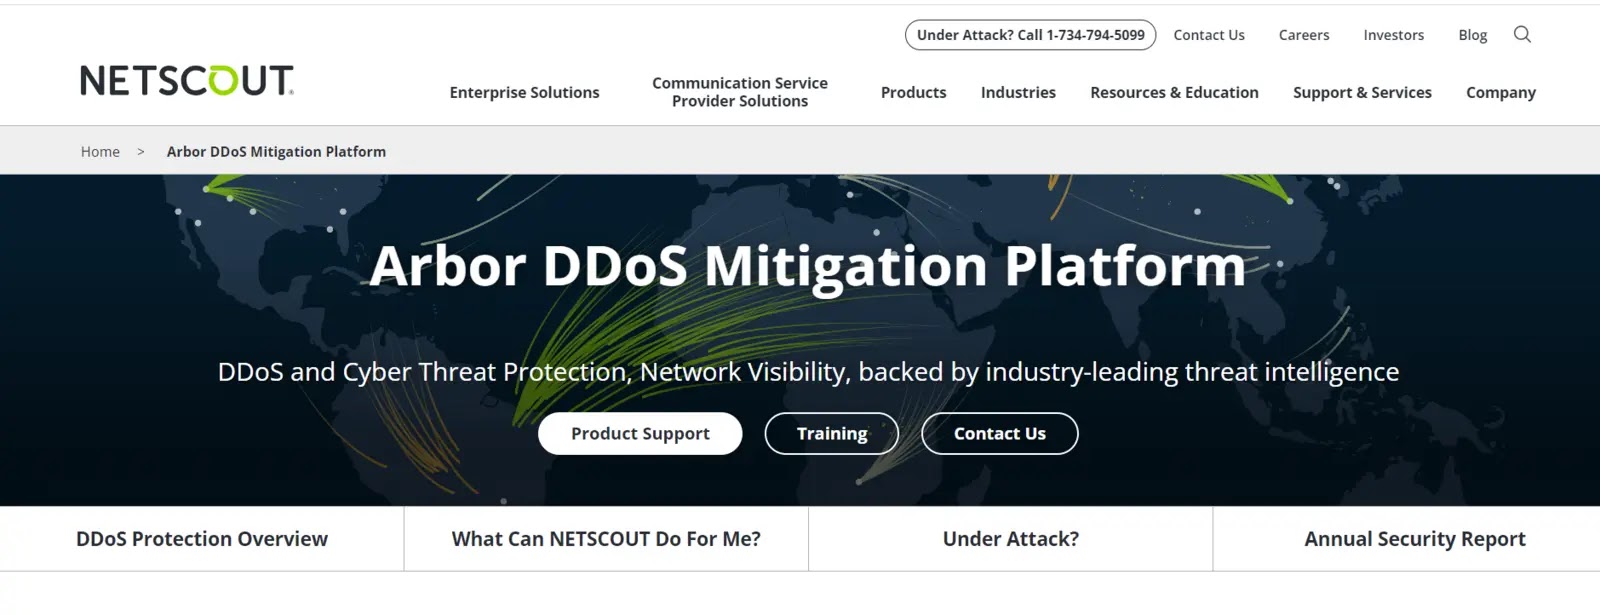Select Enterprise Solutions in navigation

pos(524,92)
